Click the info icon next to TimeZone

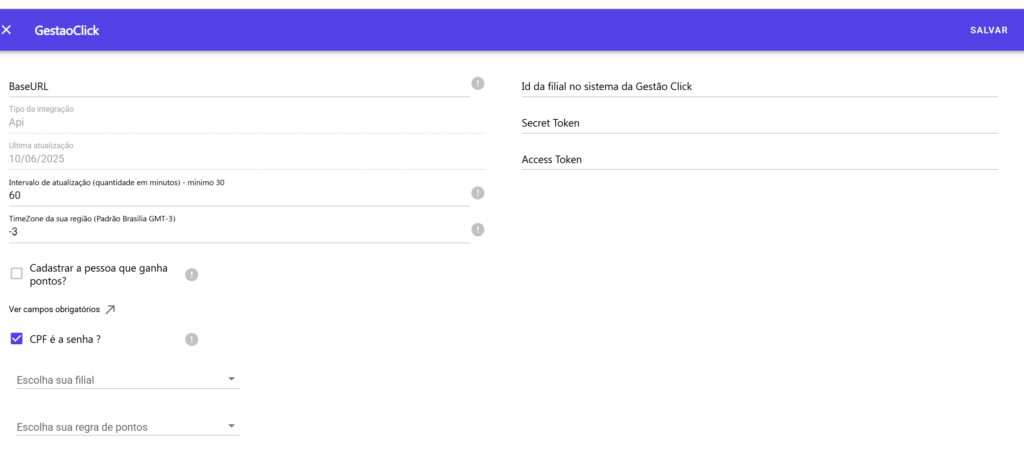478,230
